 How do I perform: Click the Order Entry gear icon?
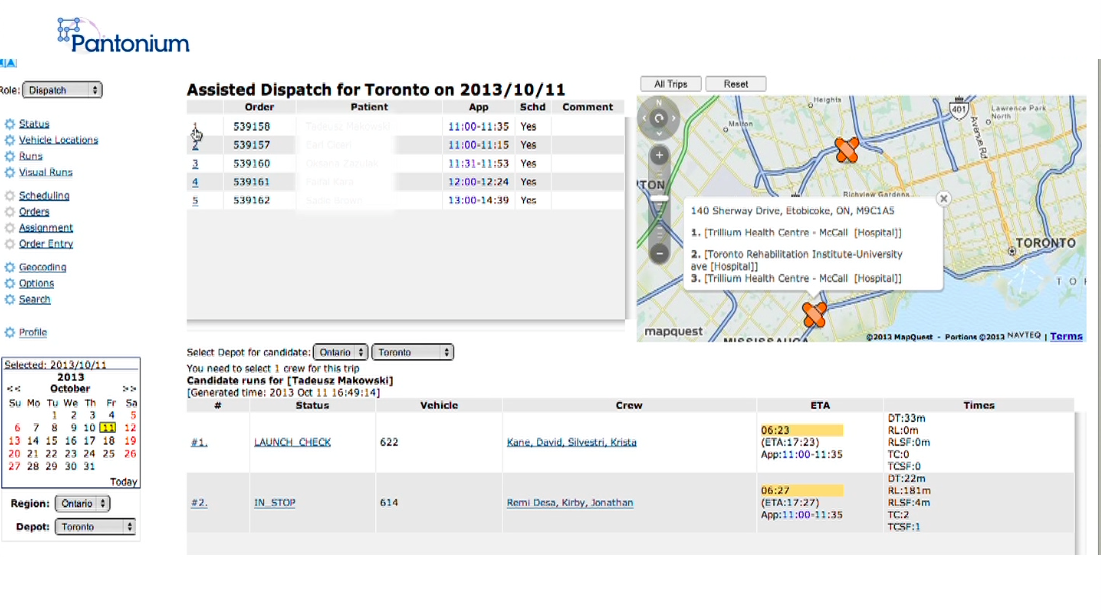[x=10, y=243]
